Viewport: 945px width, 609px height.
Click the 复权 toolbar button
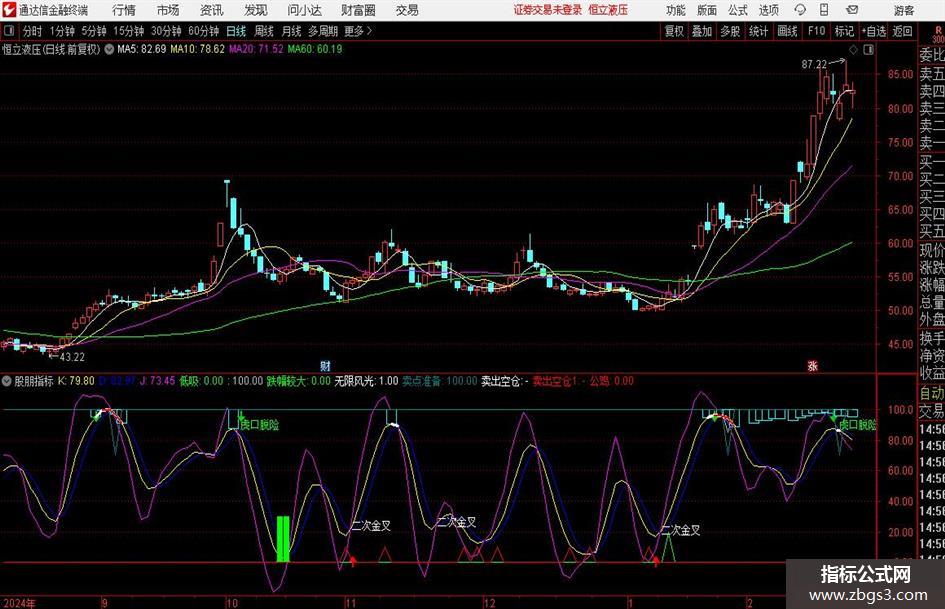674,31
